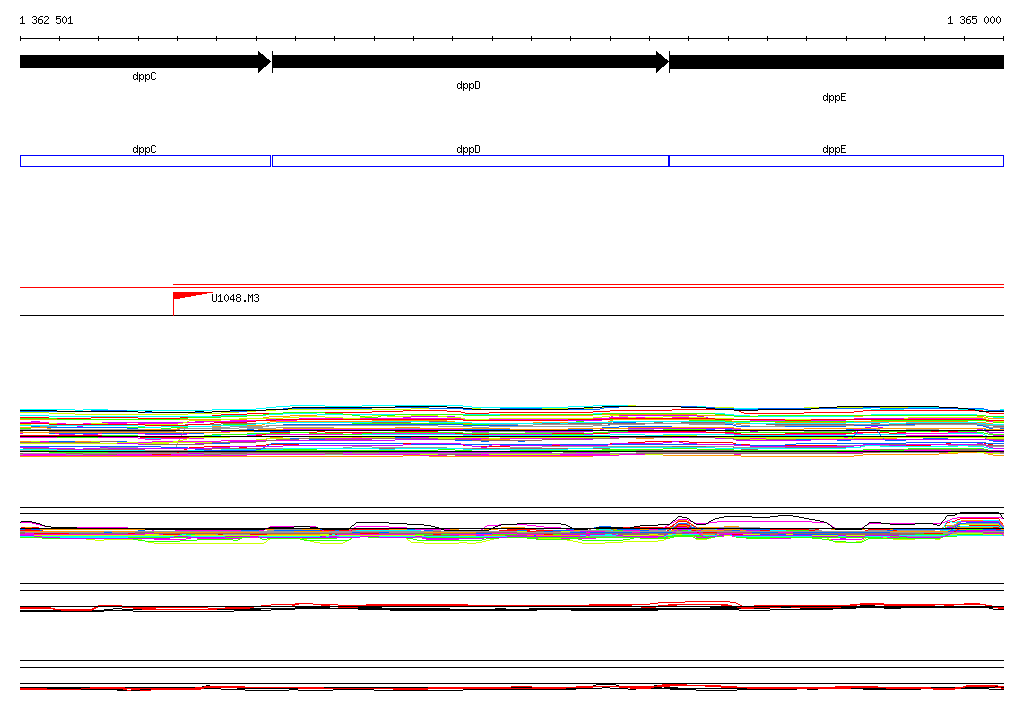Image resolution: width=1024 pixels, height=714 pixels.
Task: Click the dppC label above the blue box
Action: pyautogui.click(x=144, y=150)
